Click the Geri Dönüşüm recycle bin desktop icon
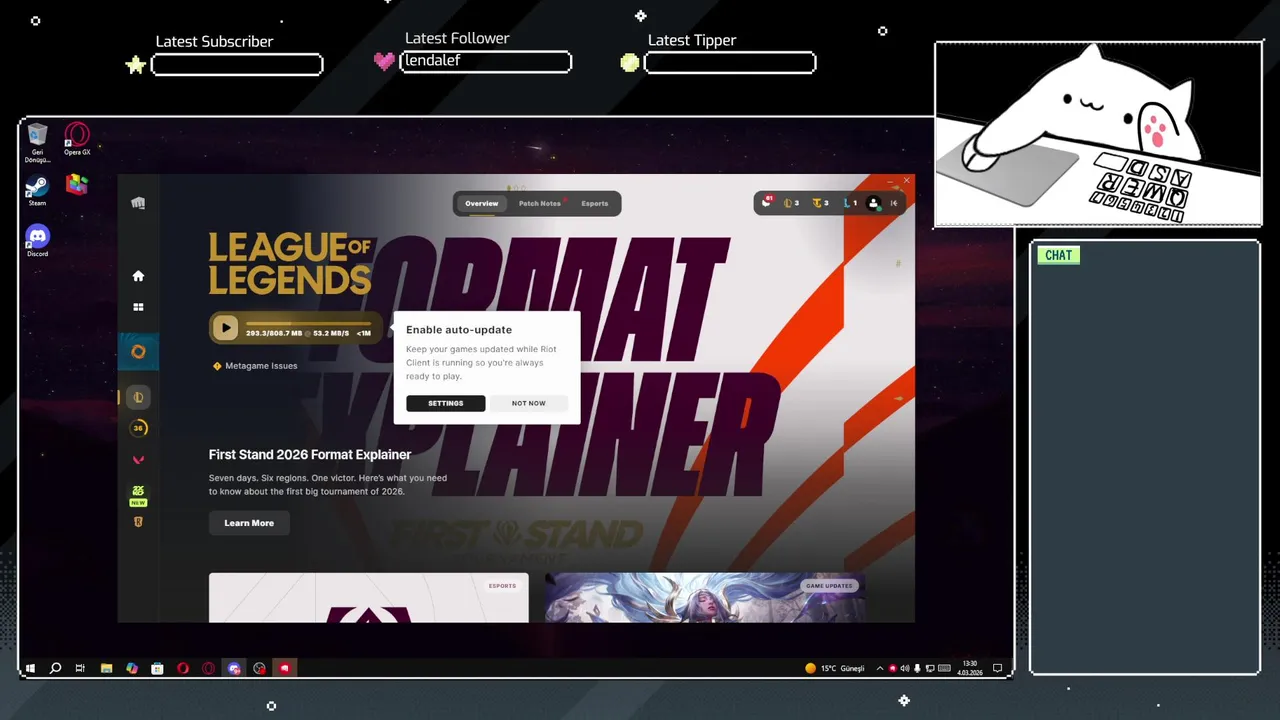This screenshot has width=1280, height=720. point(37,143)
